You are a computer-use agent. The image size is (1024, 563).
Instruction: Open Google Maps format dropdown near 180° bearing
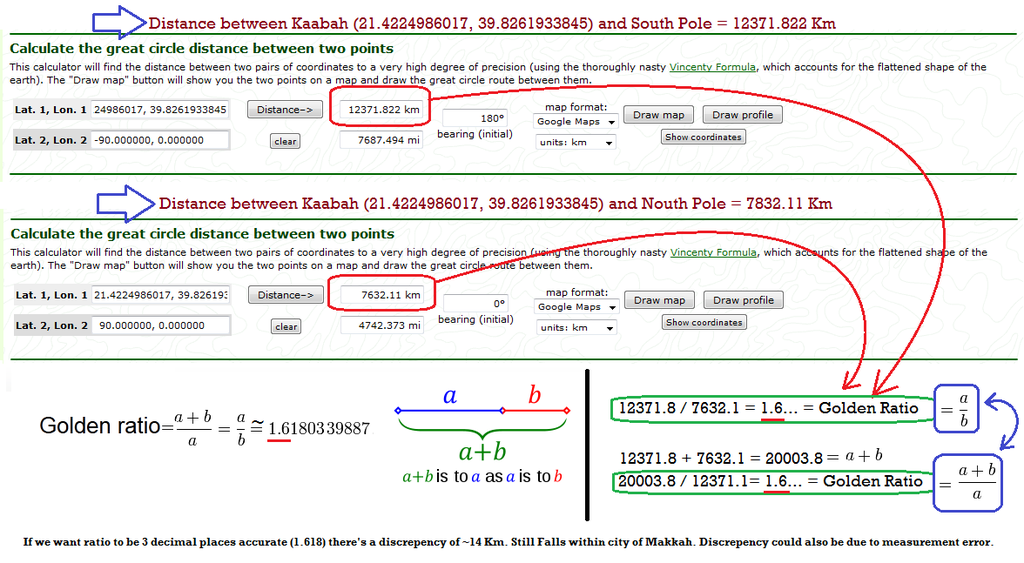(575, 122)
